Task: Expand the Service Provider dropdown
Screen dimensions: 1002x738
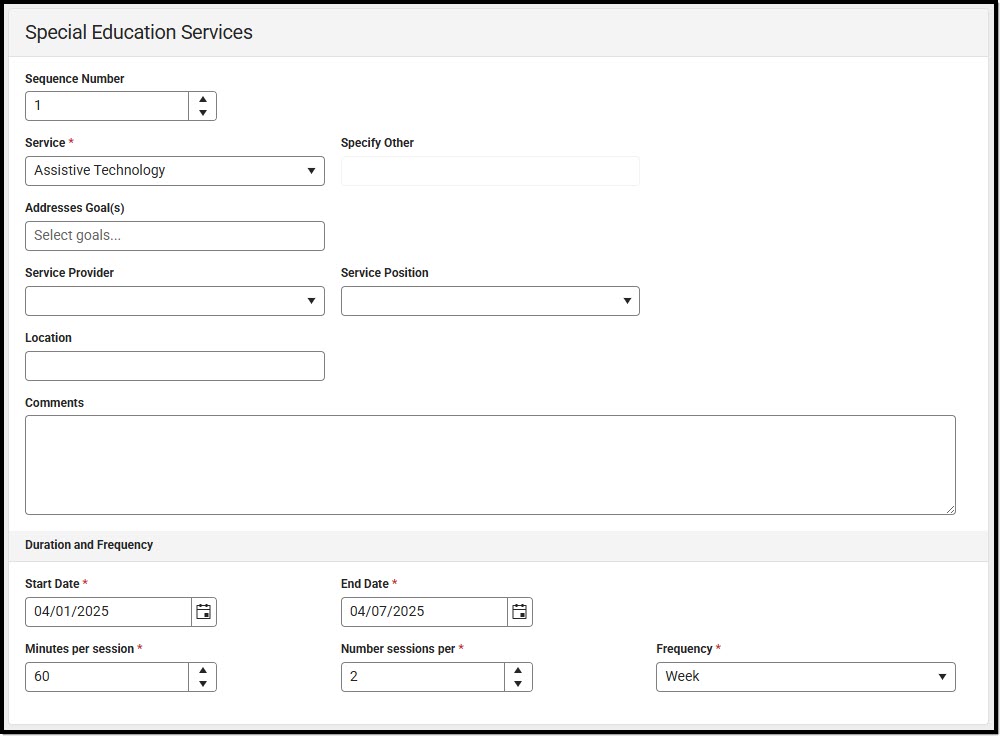Action: coord(175,301)
